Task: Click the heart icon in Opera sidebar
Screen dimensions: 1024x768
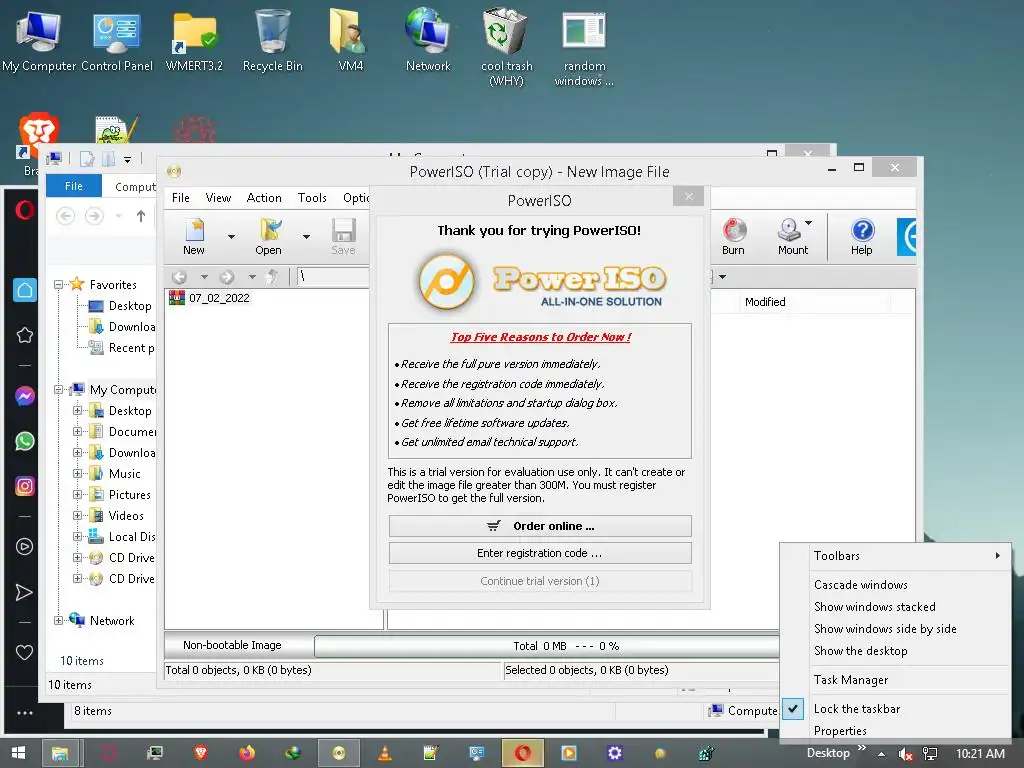Action: [x=24, y=652]
